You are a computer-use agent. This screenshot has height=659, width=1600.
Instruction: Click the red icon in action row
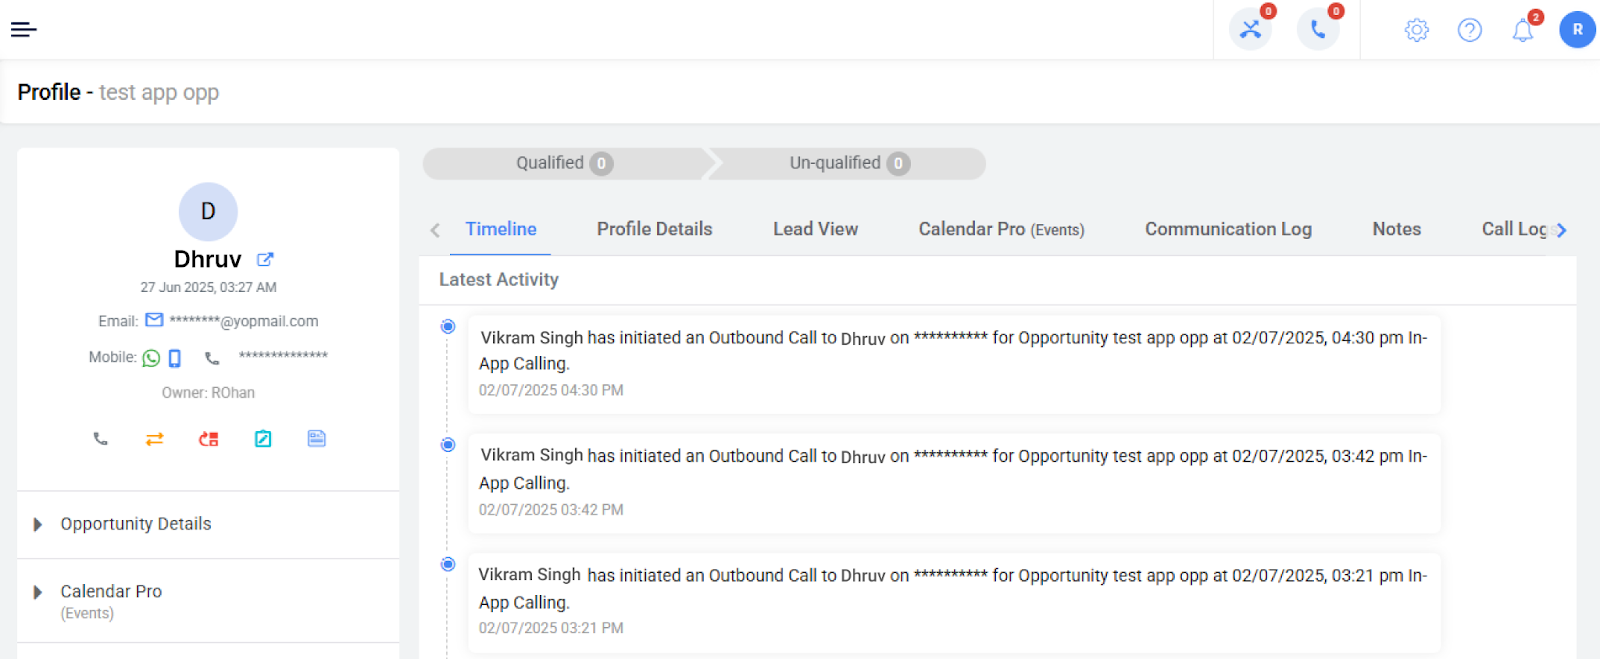coord(208,439)
